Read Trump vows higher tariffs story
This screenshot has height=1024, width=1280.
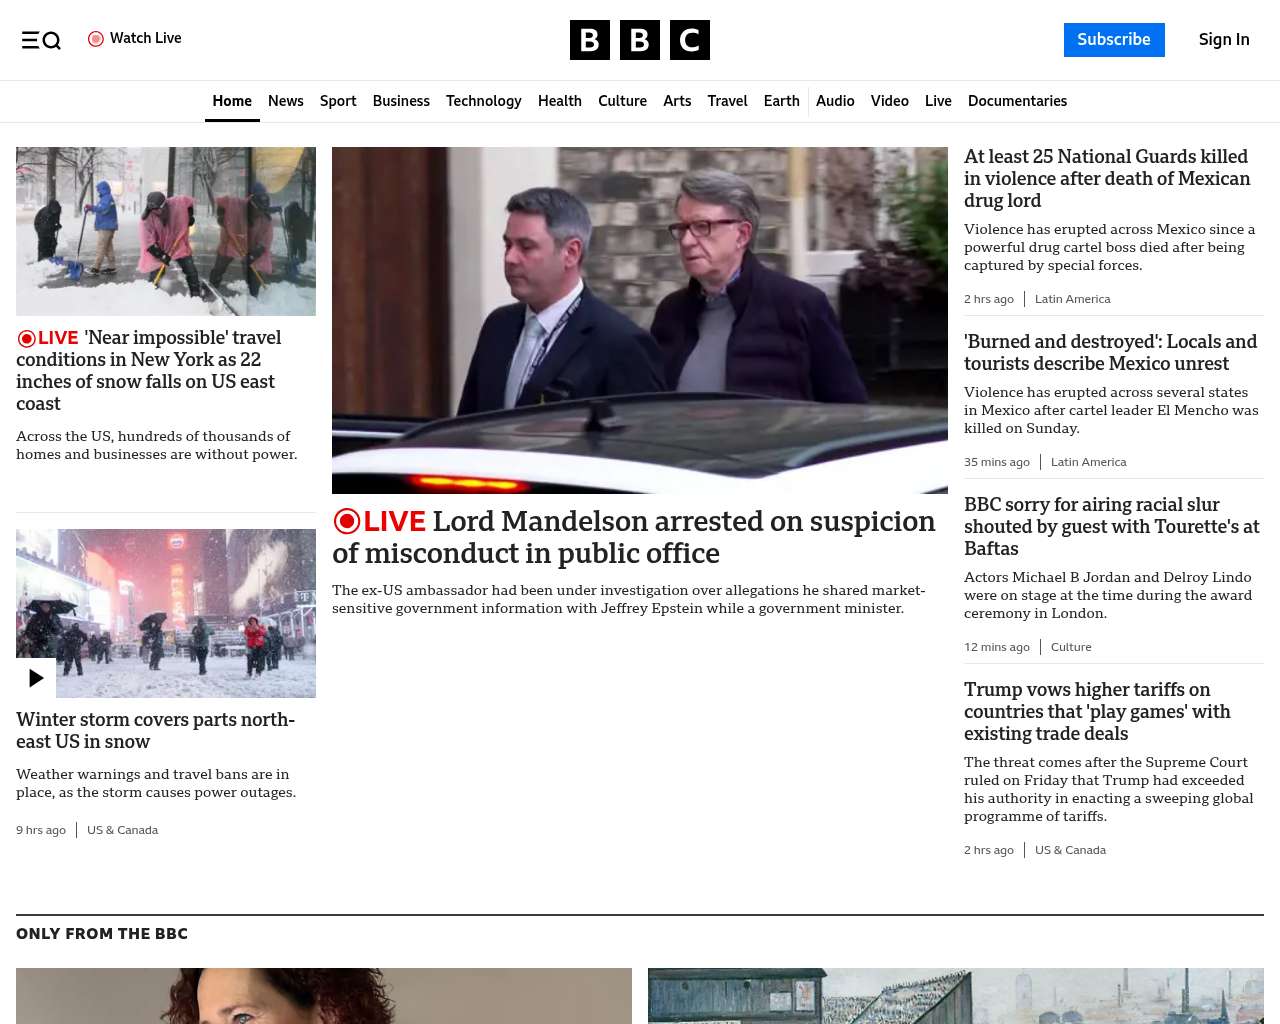(x=1097, y=712)
